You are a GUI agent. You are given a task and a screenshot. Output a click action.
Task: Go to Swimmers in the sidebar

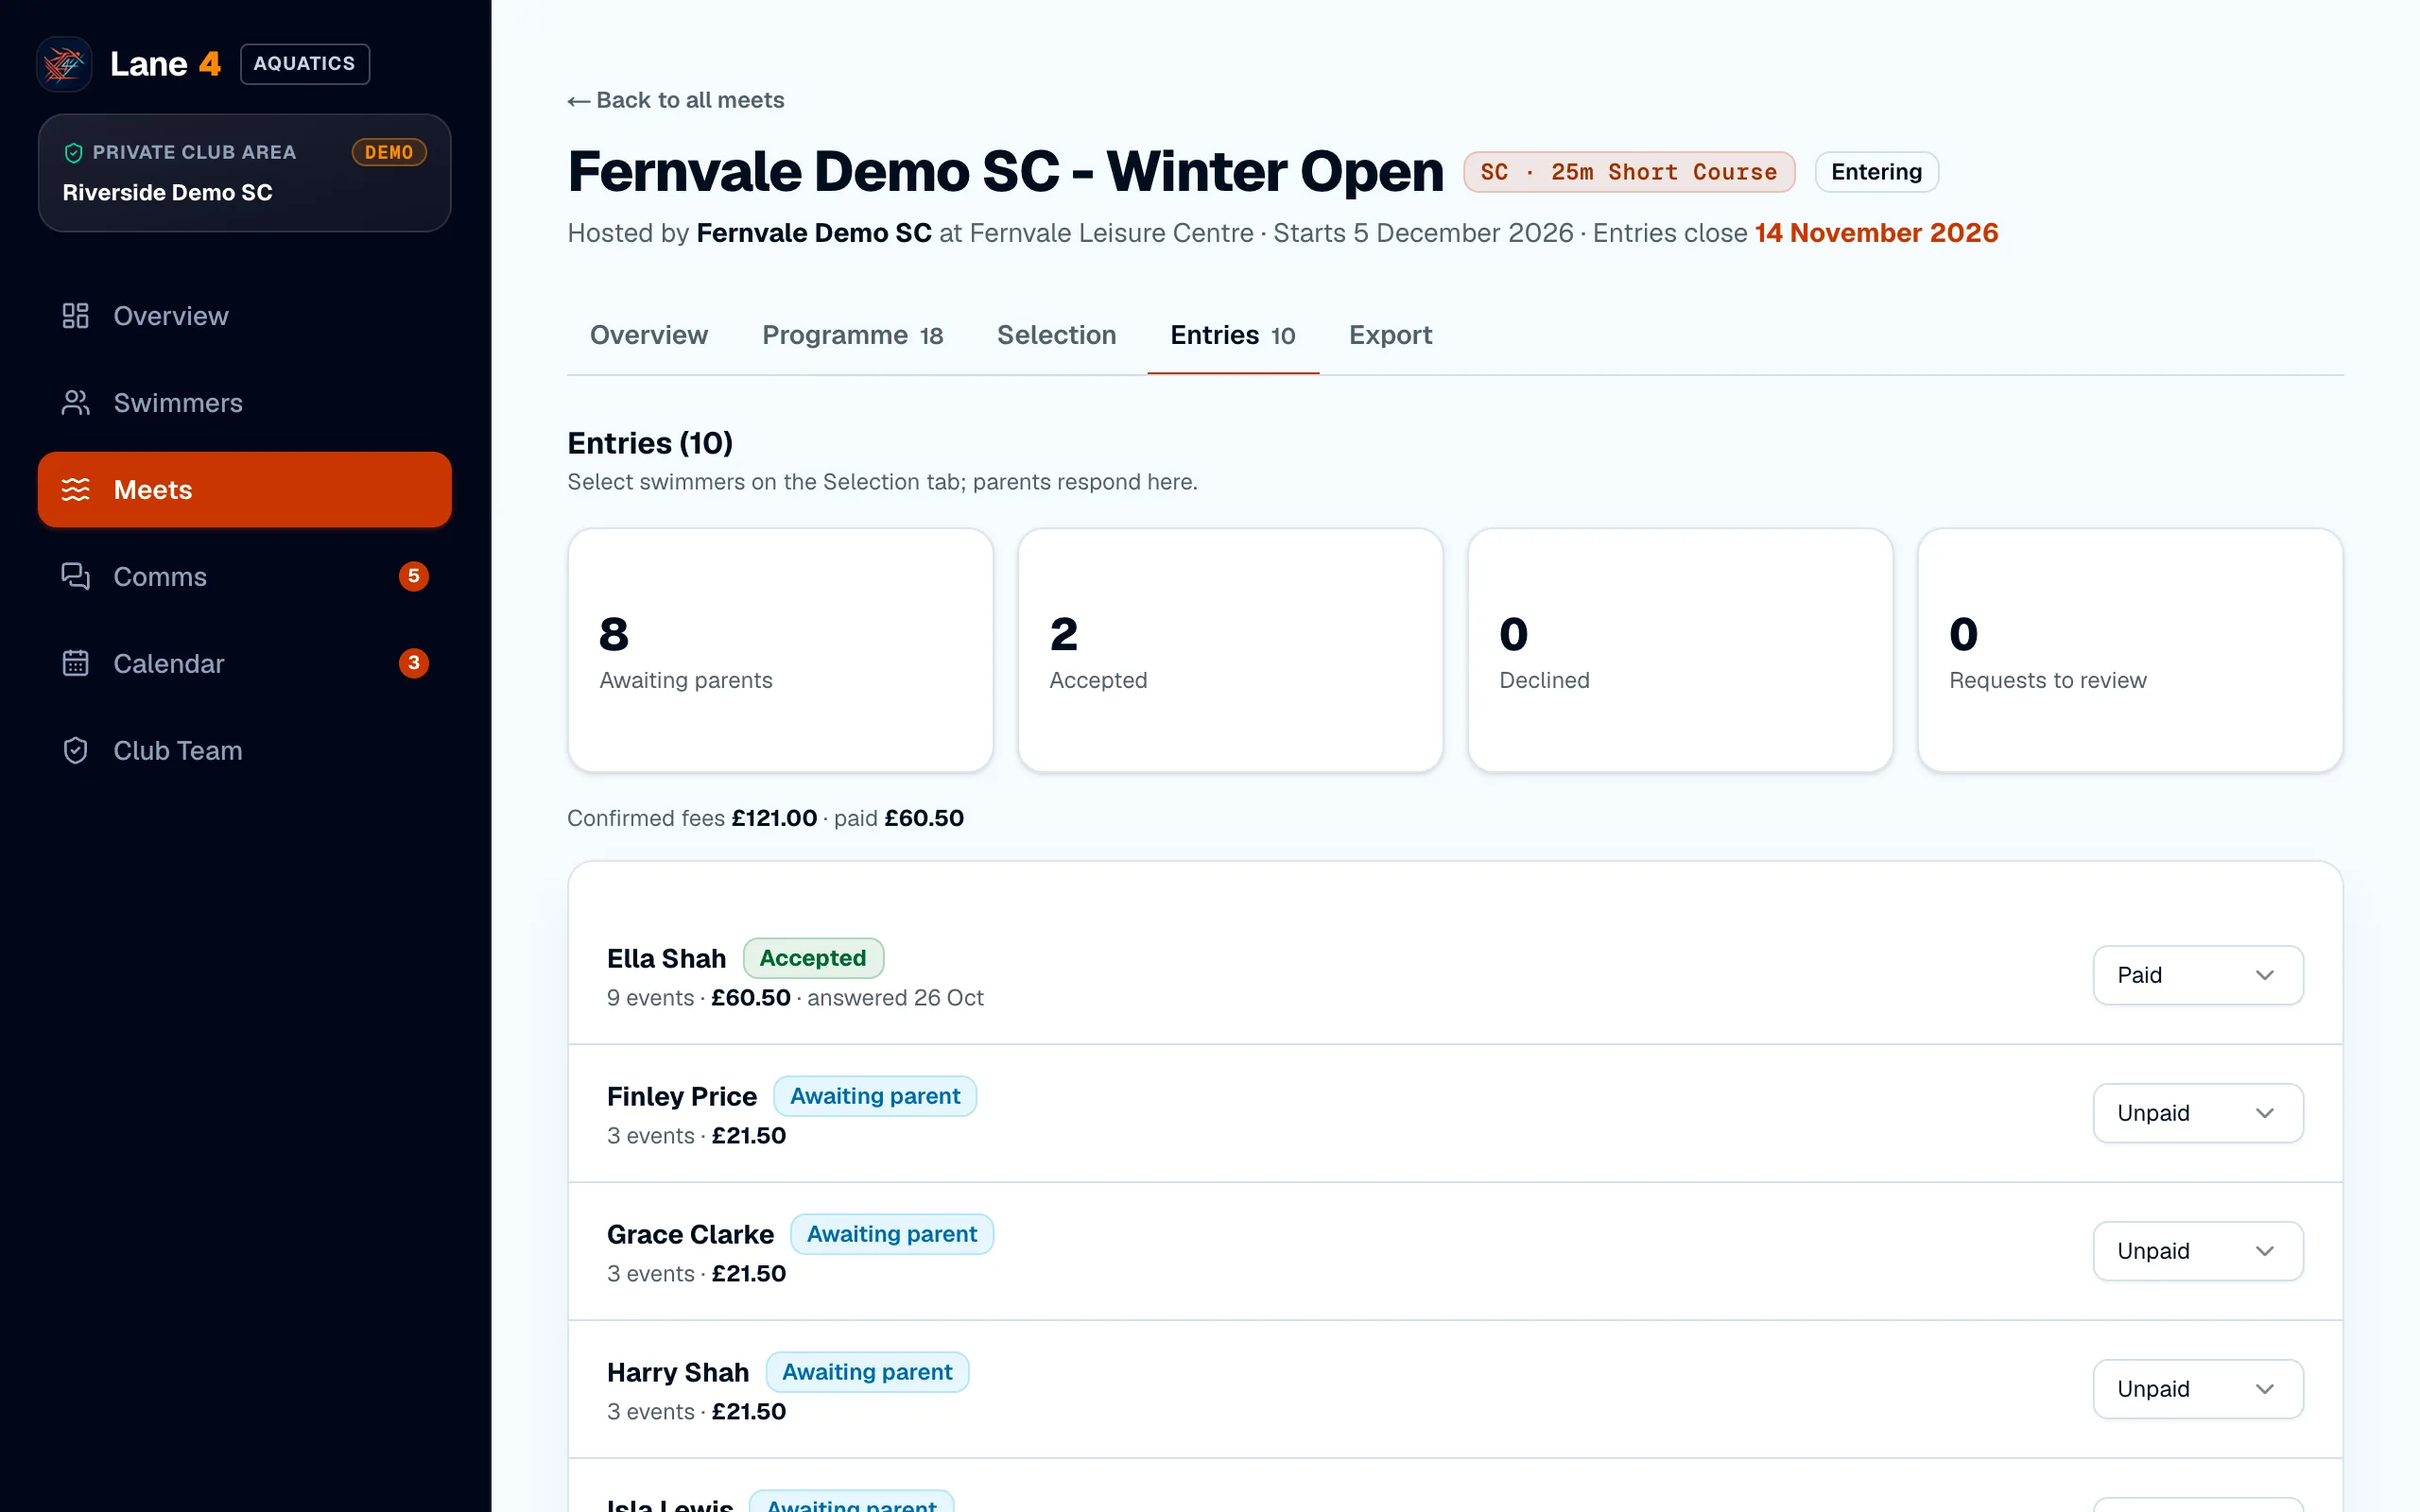tap(245, 403)
